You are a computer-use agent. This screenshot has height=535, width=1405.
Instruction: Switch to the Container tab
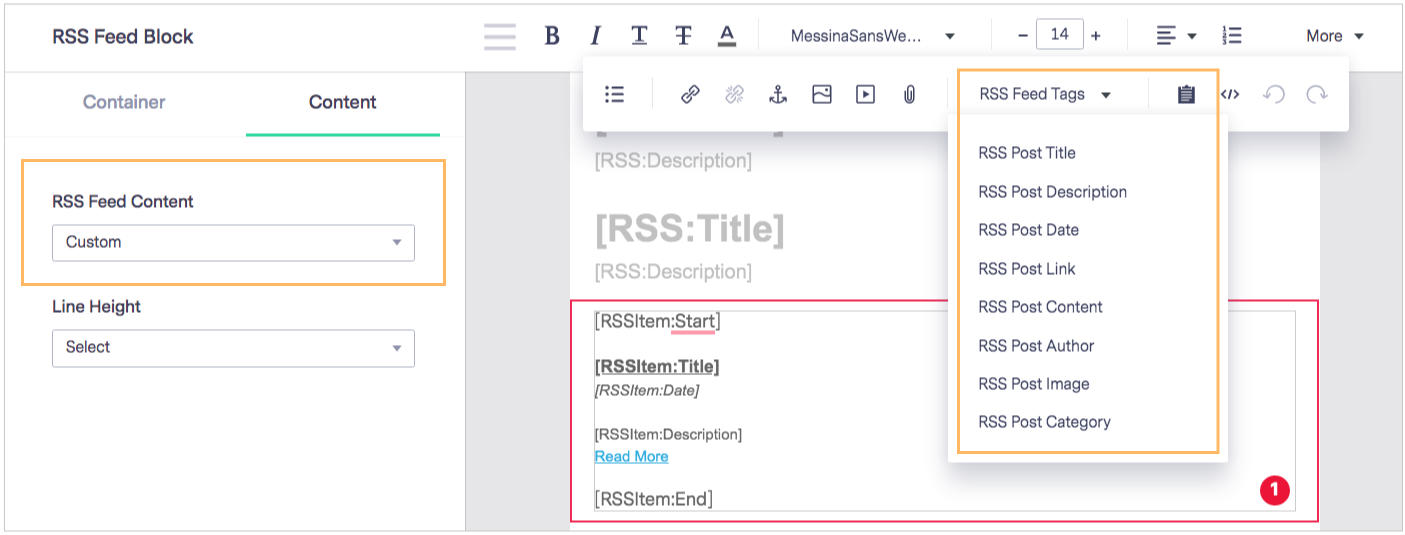coord(124,102)
